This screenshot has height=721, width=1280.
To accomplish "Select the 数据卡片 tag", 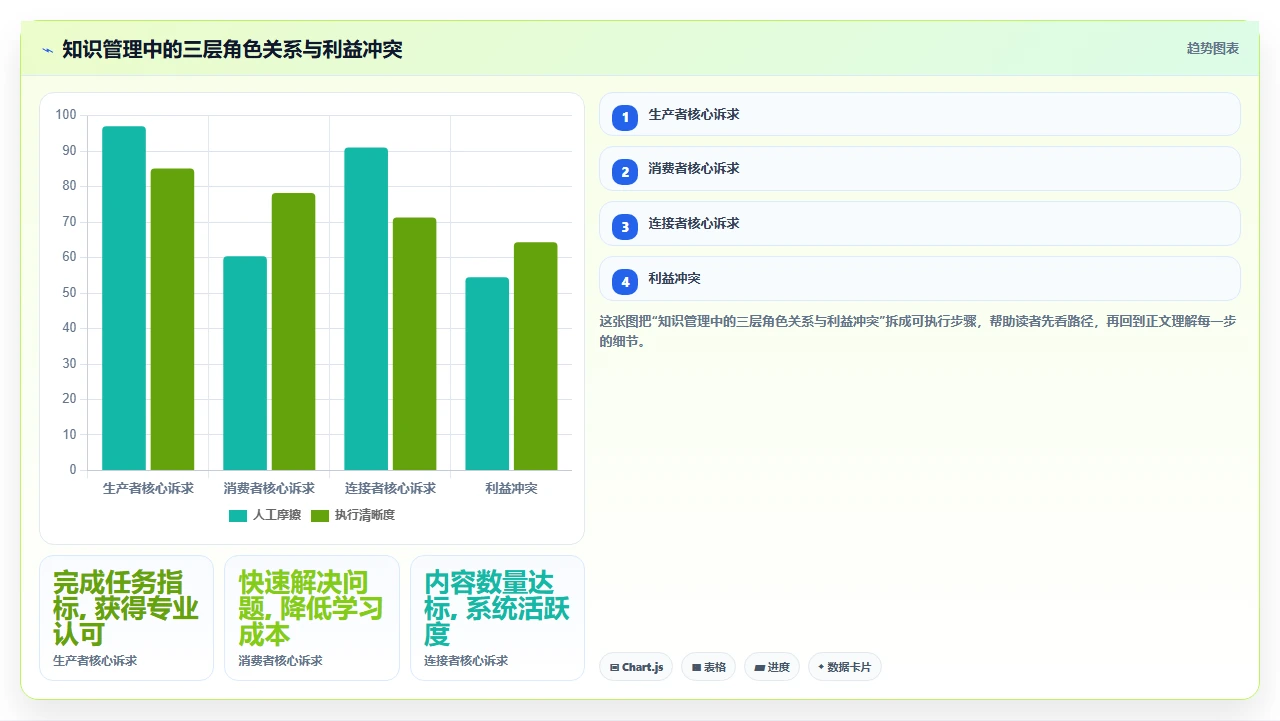I will click(845, 667).
